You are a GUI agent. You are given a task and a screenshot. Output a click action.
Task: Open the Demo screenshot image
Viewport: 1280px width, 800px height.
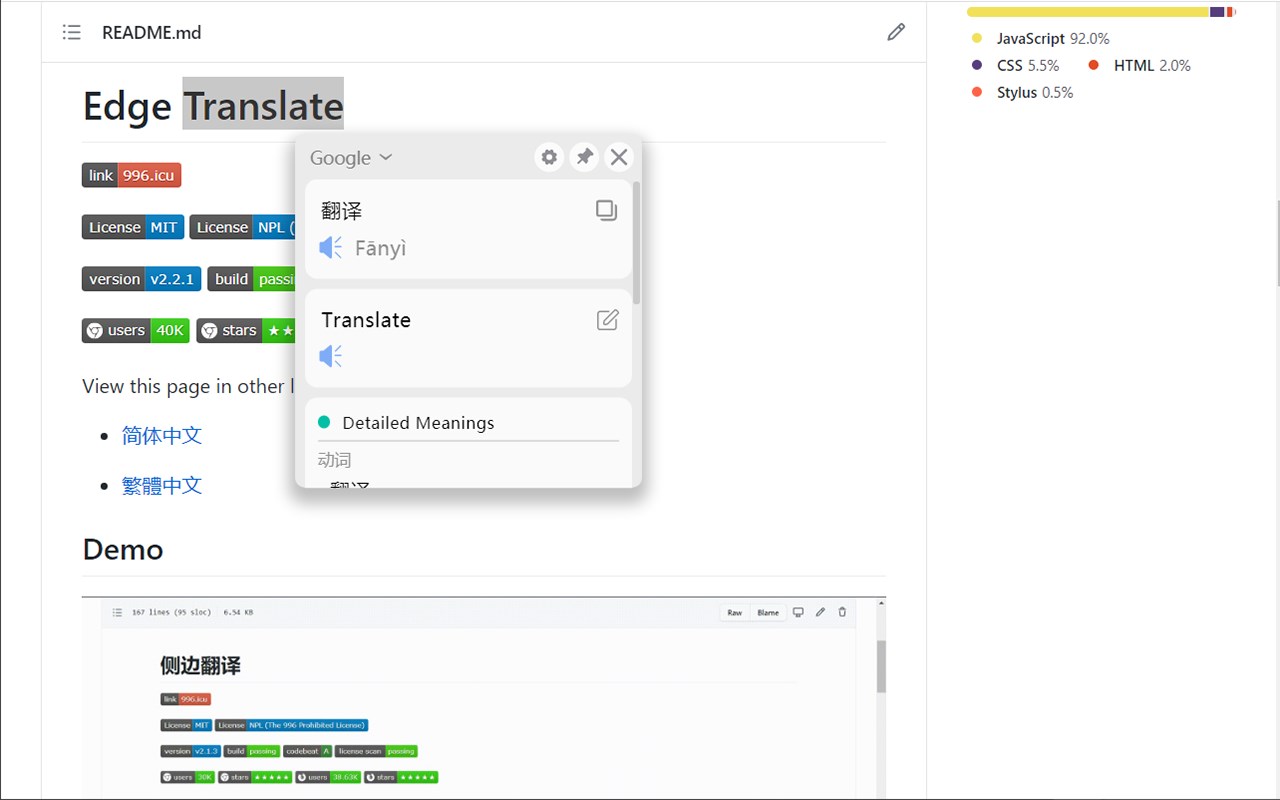[x=484, y=698]
